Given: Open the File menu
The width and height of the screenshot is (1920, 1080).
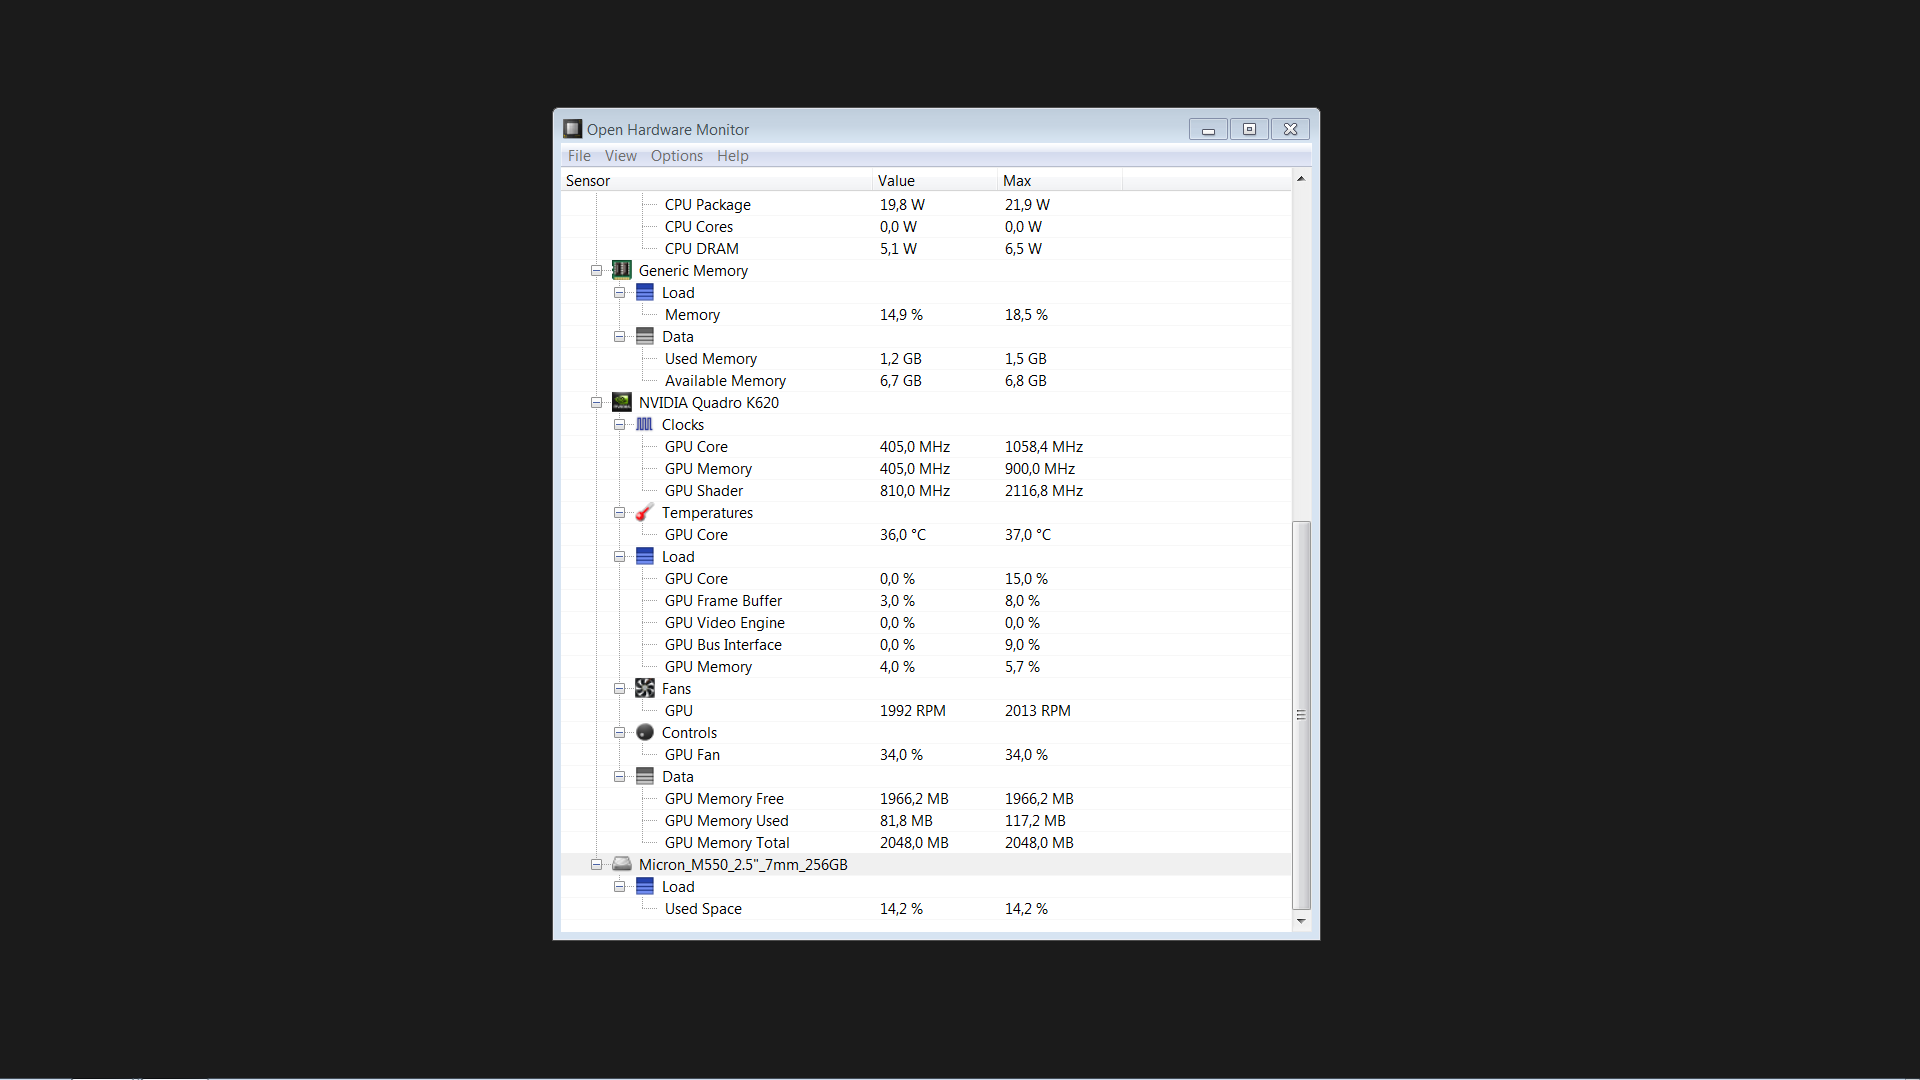Looking at the screenshot, I should click(579, 156).
